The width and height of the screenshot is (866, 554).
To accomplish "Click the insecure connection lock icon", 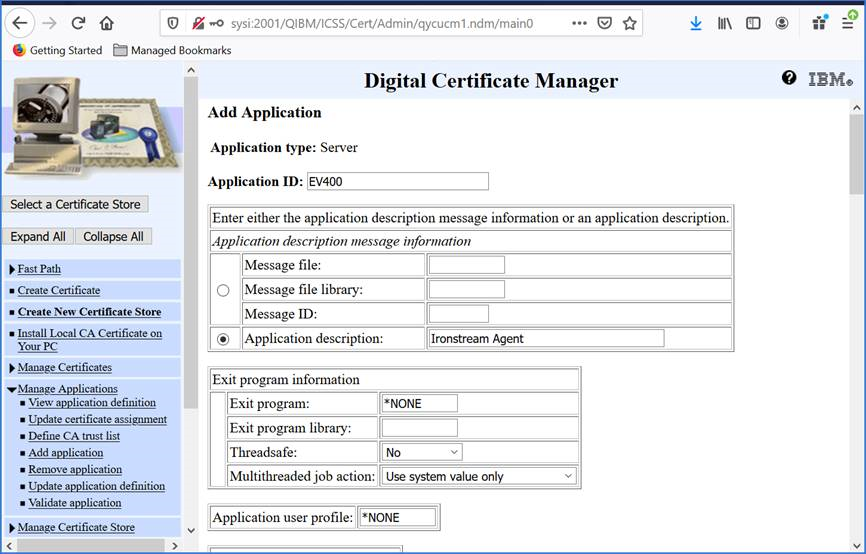I will tap(198, 23).
